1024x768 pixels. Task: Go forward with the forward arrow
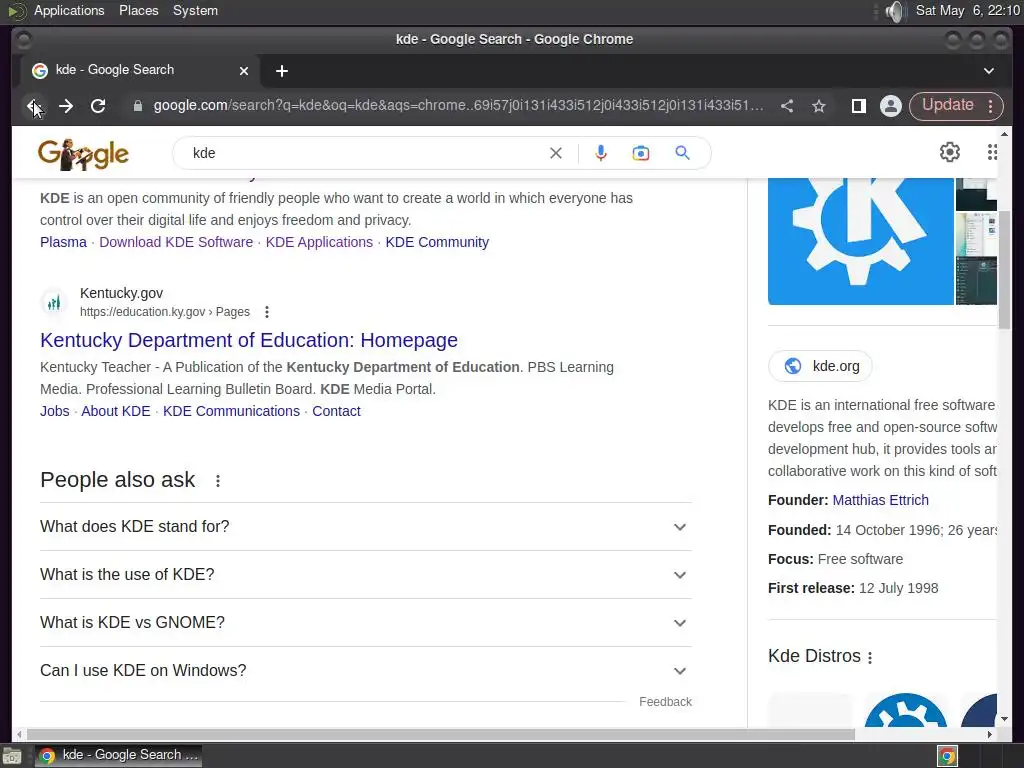point(66,106)
